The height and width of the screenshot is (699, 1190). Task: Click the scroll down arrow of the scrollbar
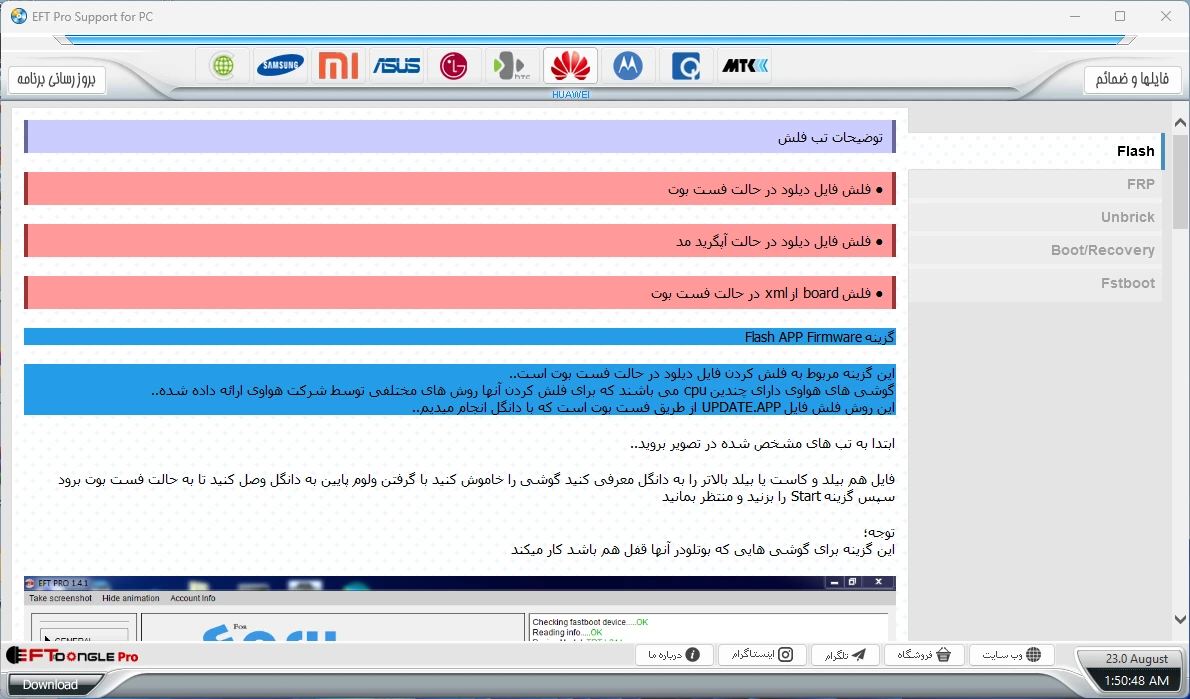click(x=1180, y=620)
